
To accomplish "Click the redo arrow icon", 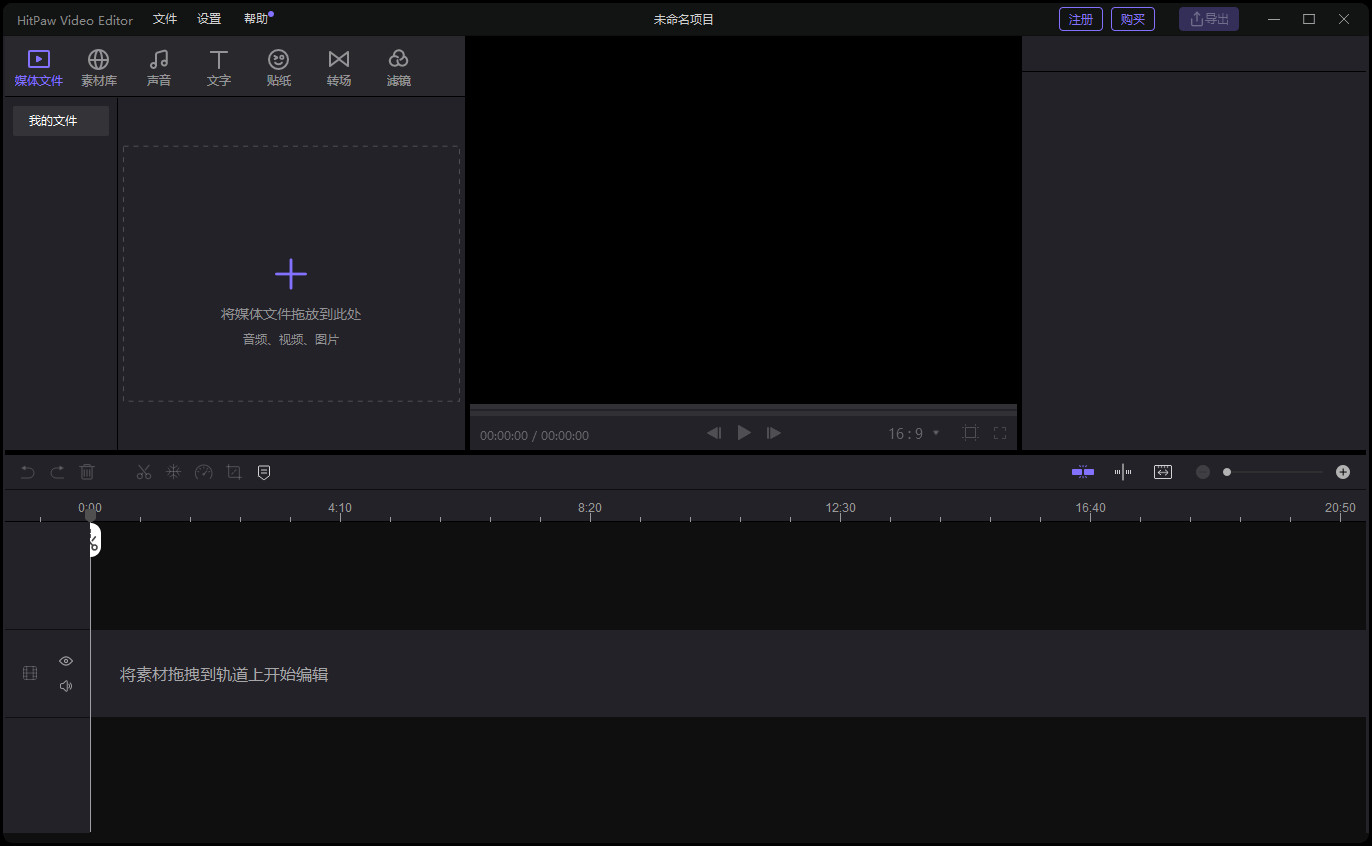I will 58,472.
